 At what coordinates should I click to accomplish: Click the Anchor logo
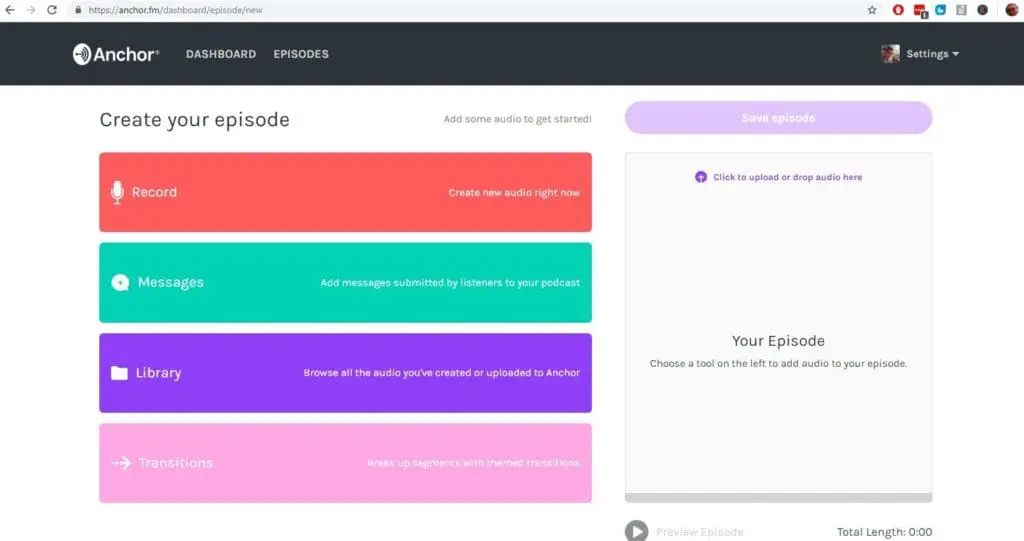[116, 54]
